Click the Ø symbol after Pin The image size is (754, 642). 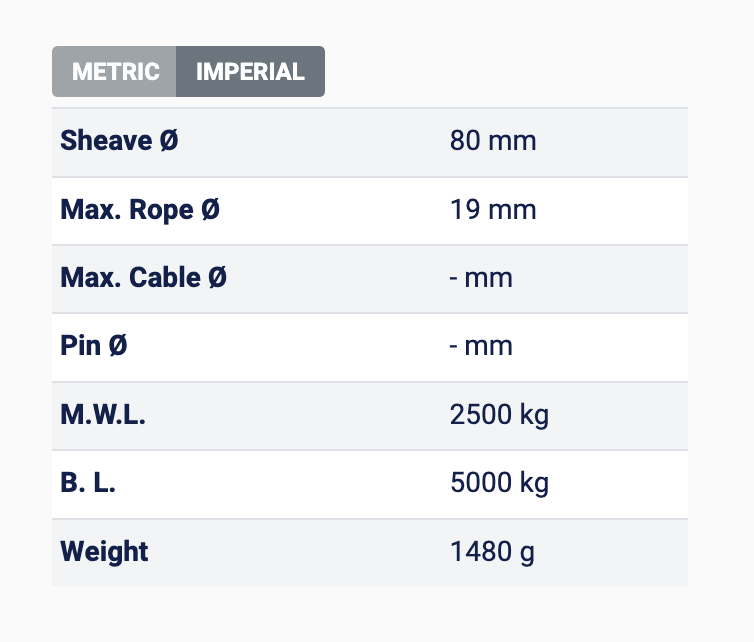tap(118, 346)
